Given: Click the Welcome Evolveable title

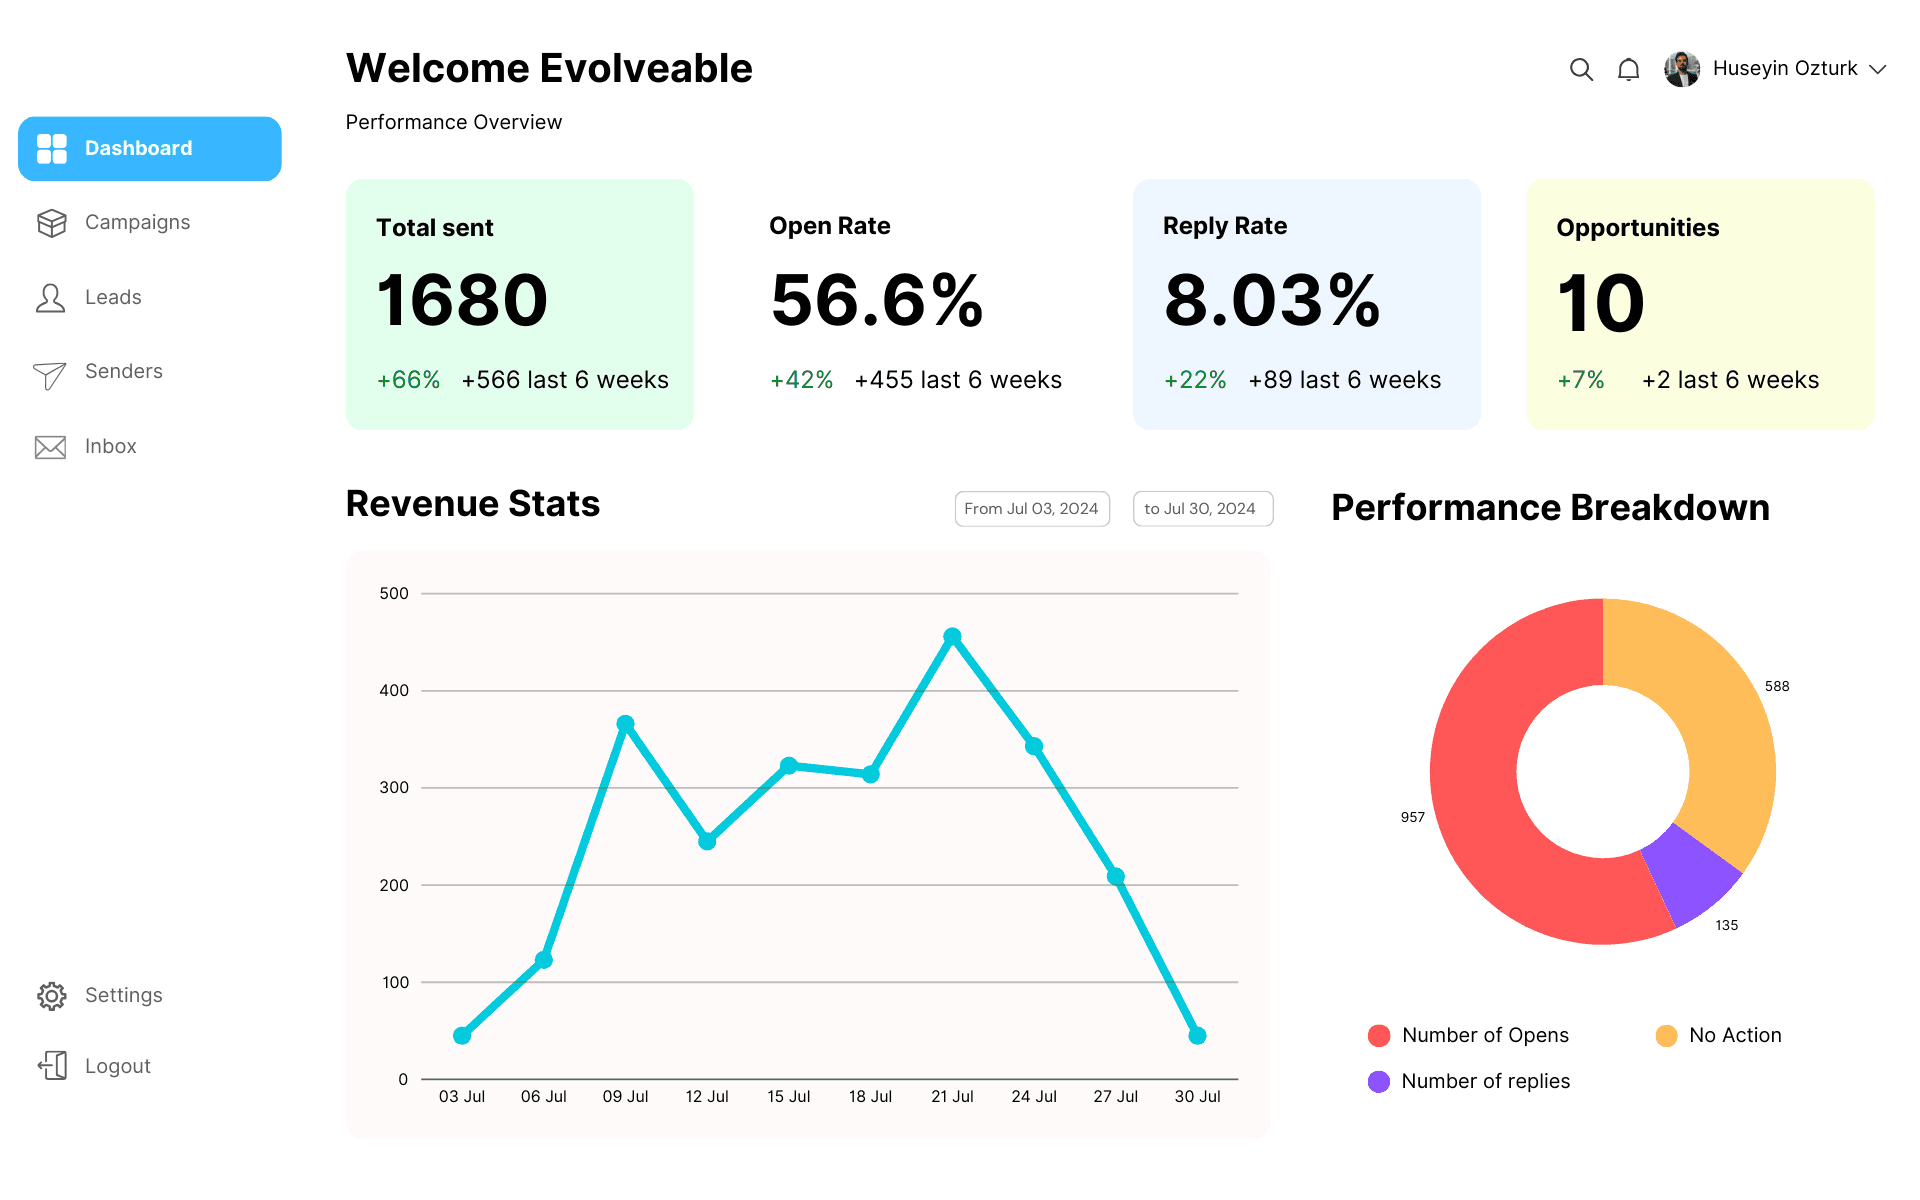Looking at the screenshot, I should (549, 68).
